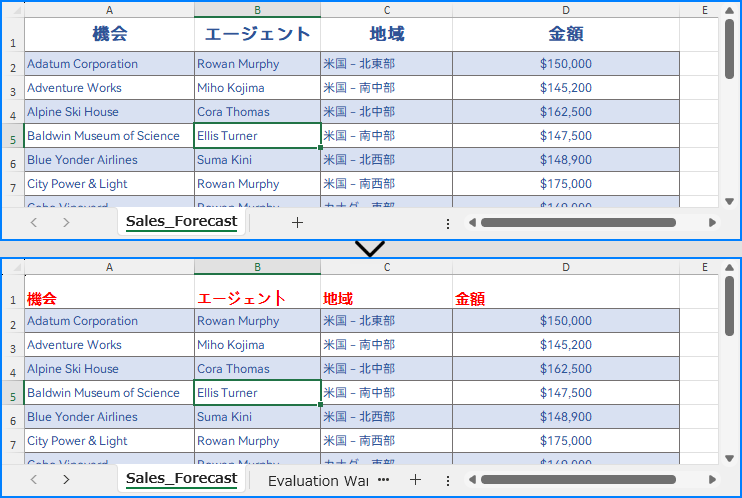Select Blue Yonder Airlines cell in top spreadsheet
This screenshot has height=498, width=742.
click(109, 160)
